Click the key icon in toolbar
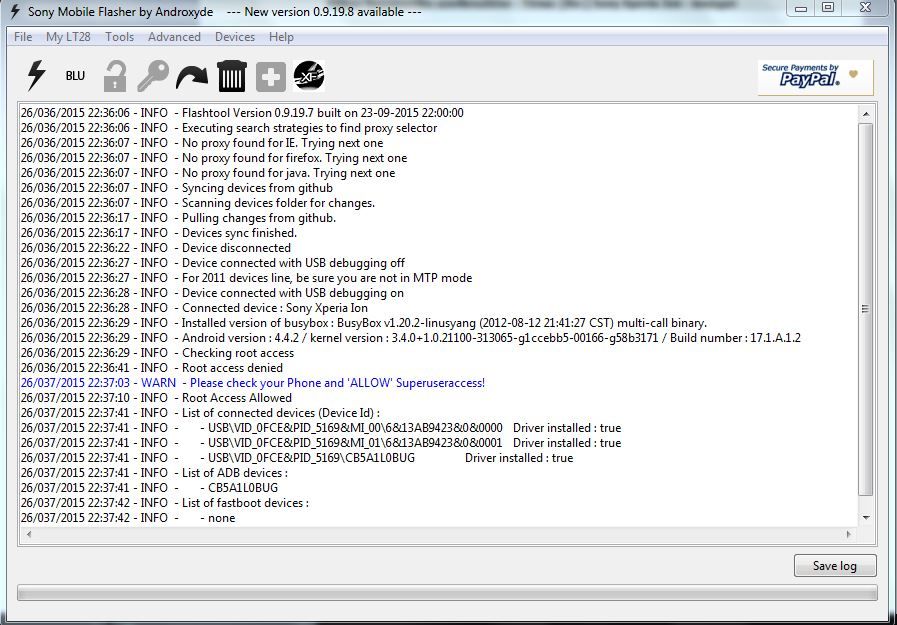Viewport: 897px width, 625px height. pos(153,76)
